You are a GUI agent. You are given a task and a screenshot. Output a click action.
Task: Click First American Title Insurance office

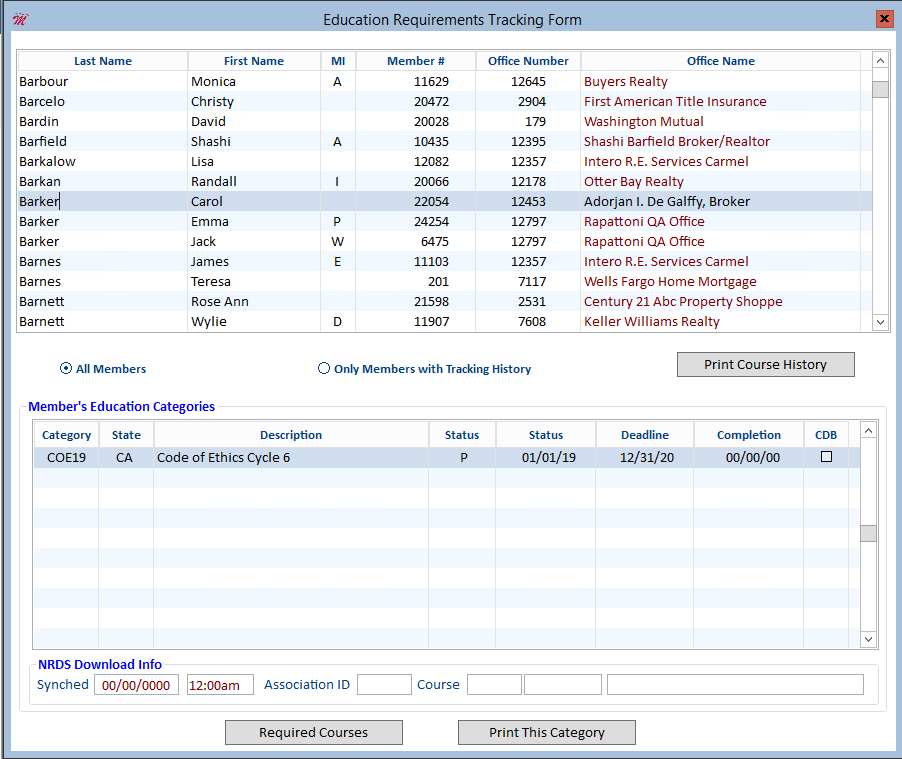[x=675, y=101]
